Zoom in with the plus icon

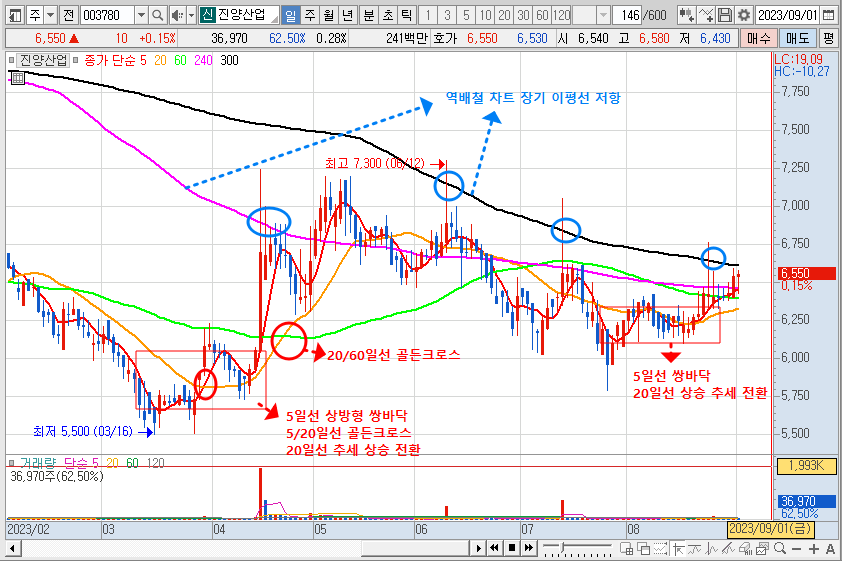click(814, 549)
